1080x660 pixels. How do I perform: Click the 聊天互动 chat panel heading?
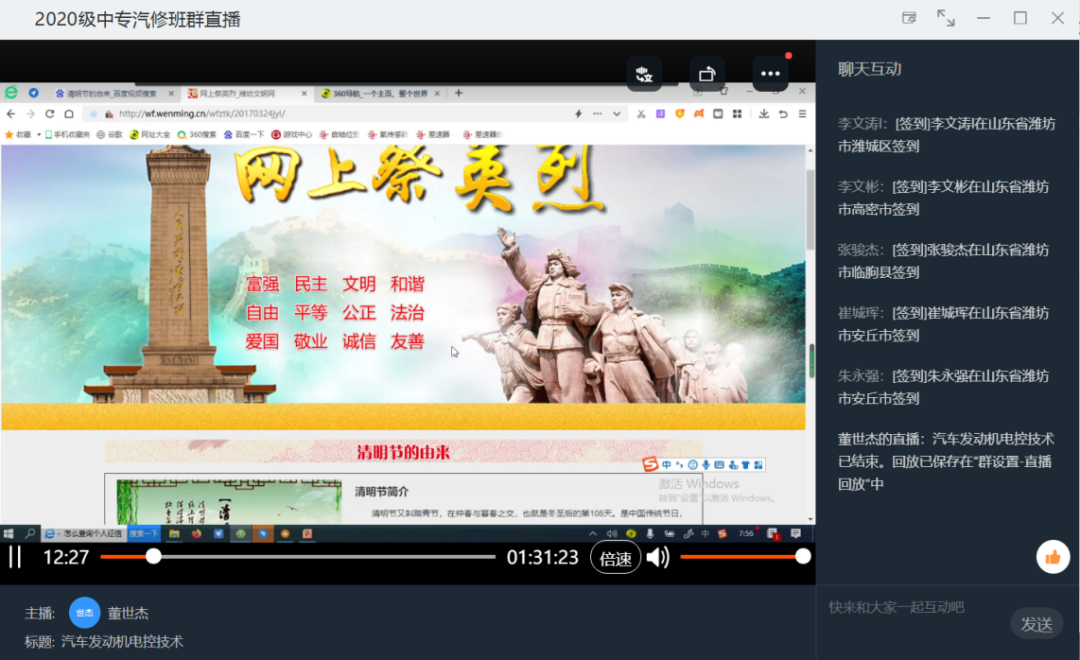pyautogui.click(x=869, y=69)
